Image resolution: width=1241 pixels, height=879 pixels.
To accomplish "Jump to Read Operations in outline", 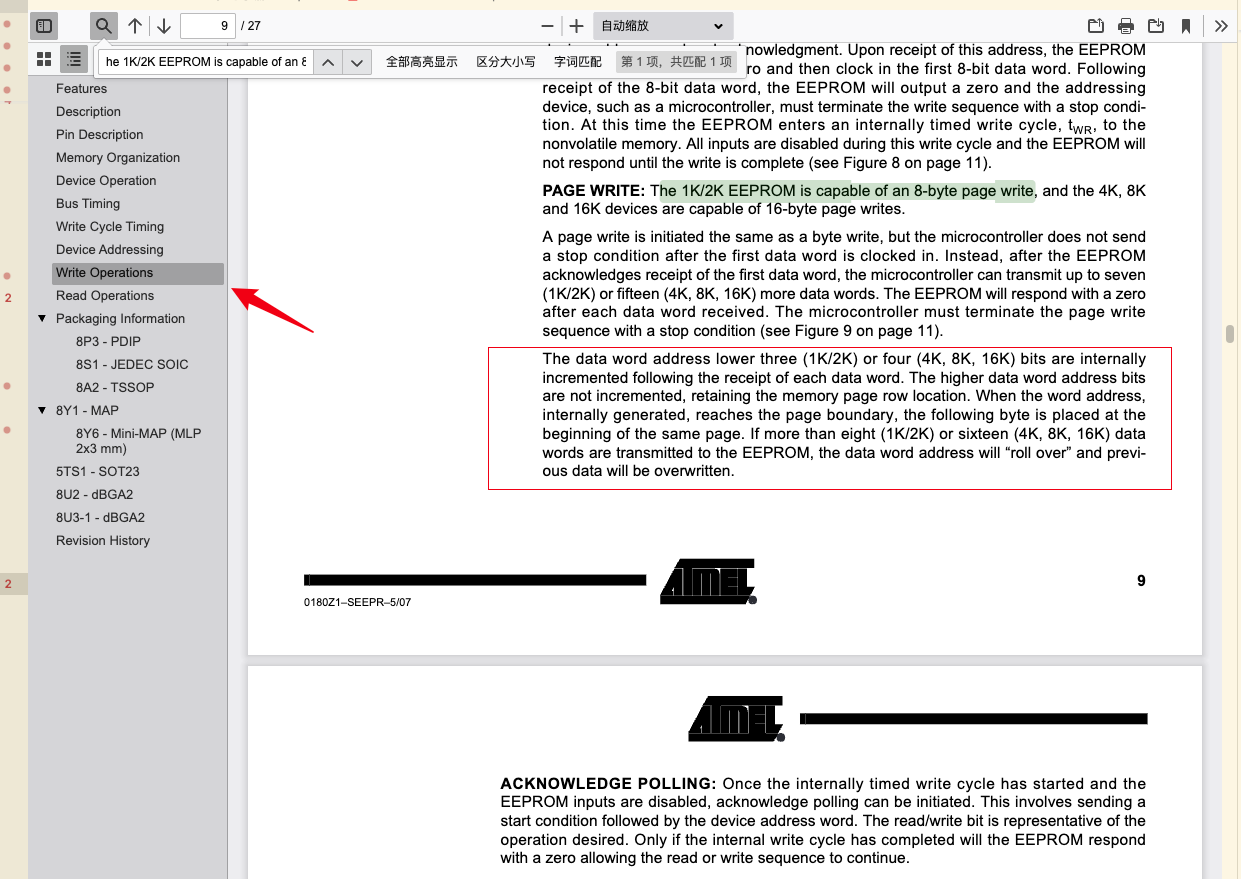I will click(x=105, y=296).
